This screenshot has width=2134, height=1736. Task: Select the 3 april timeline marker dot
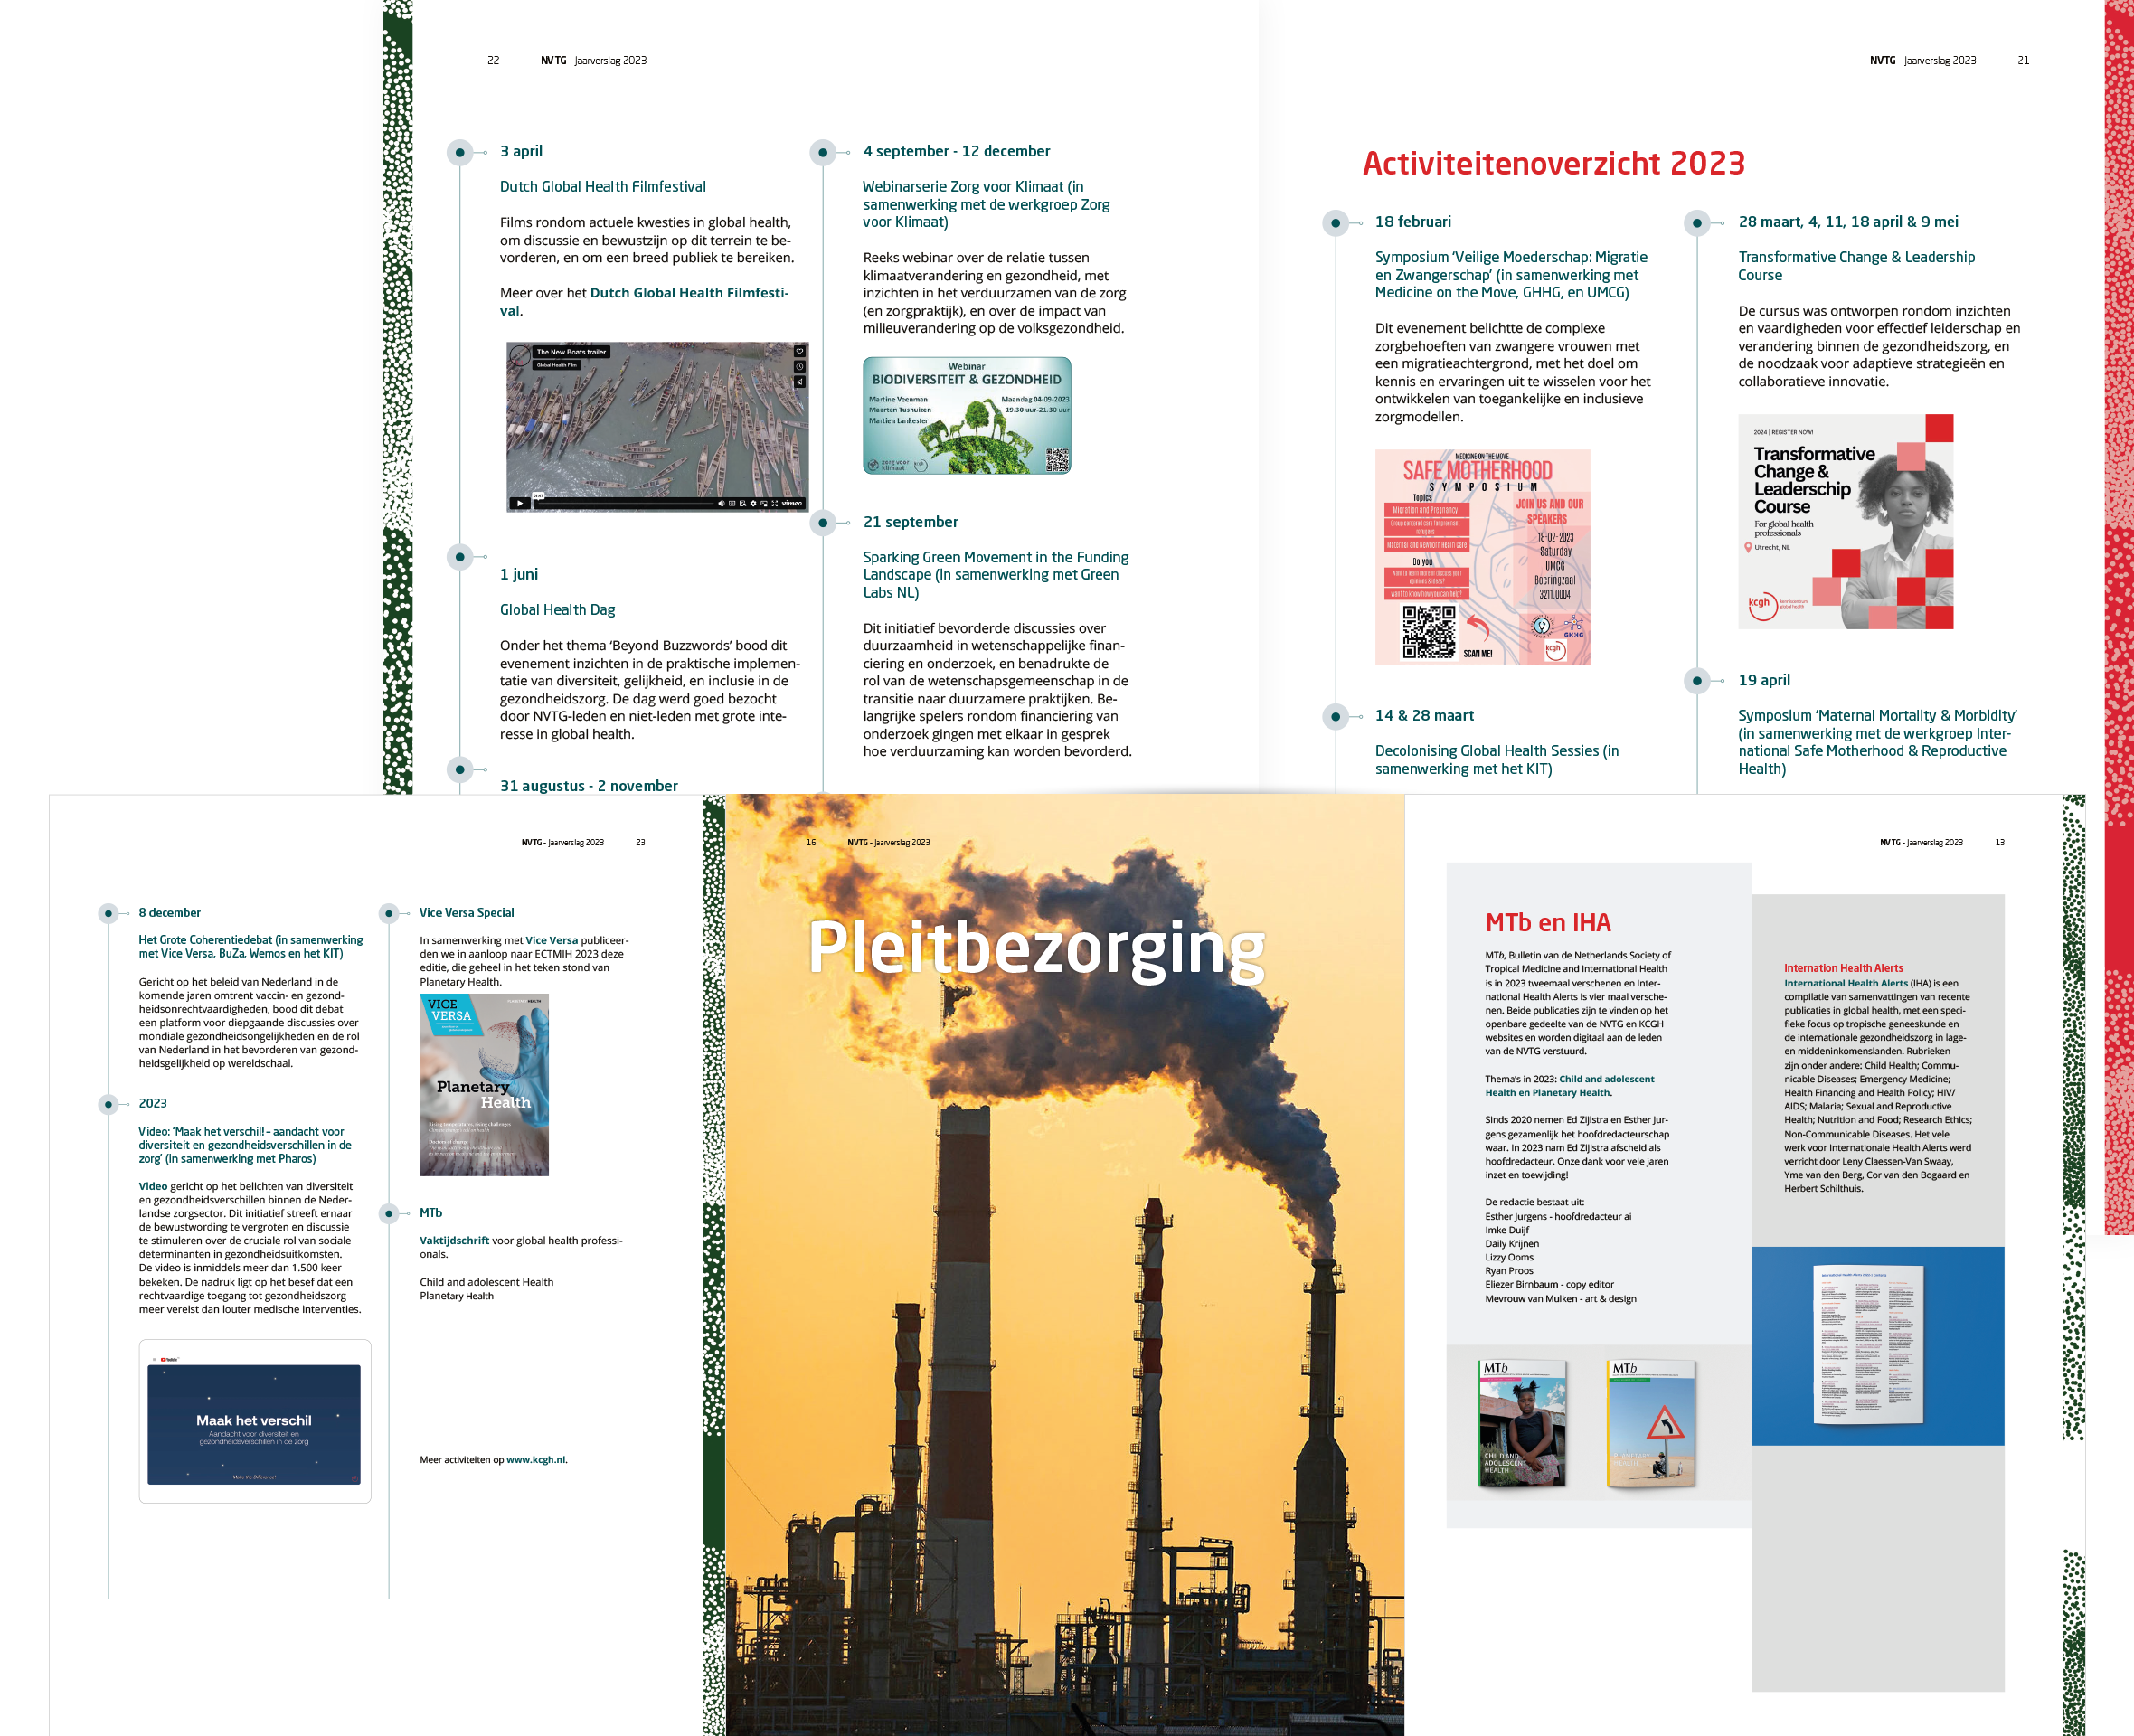(460, 152)
